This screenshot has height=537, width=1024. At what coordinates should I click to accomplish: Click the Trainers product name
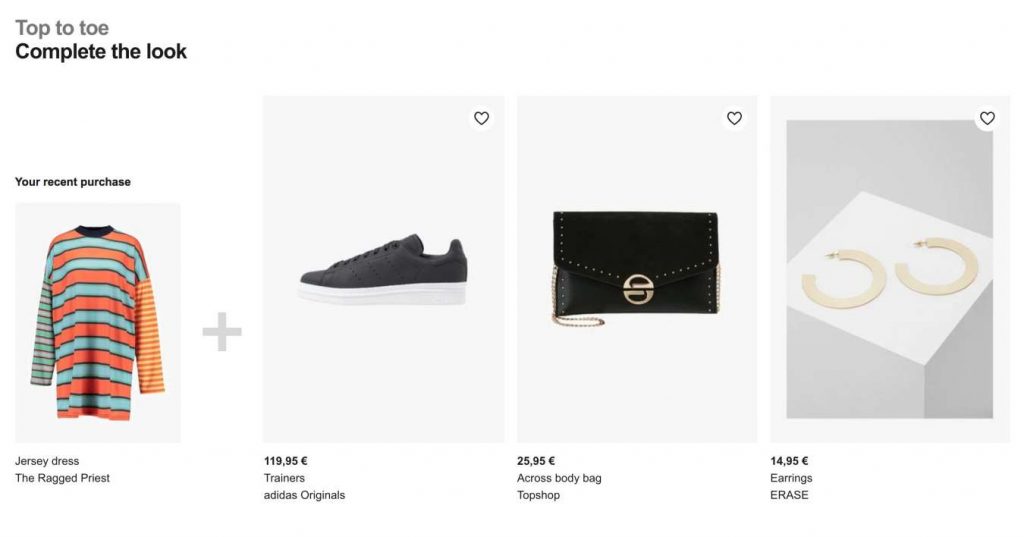point(284,478)
